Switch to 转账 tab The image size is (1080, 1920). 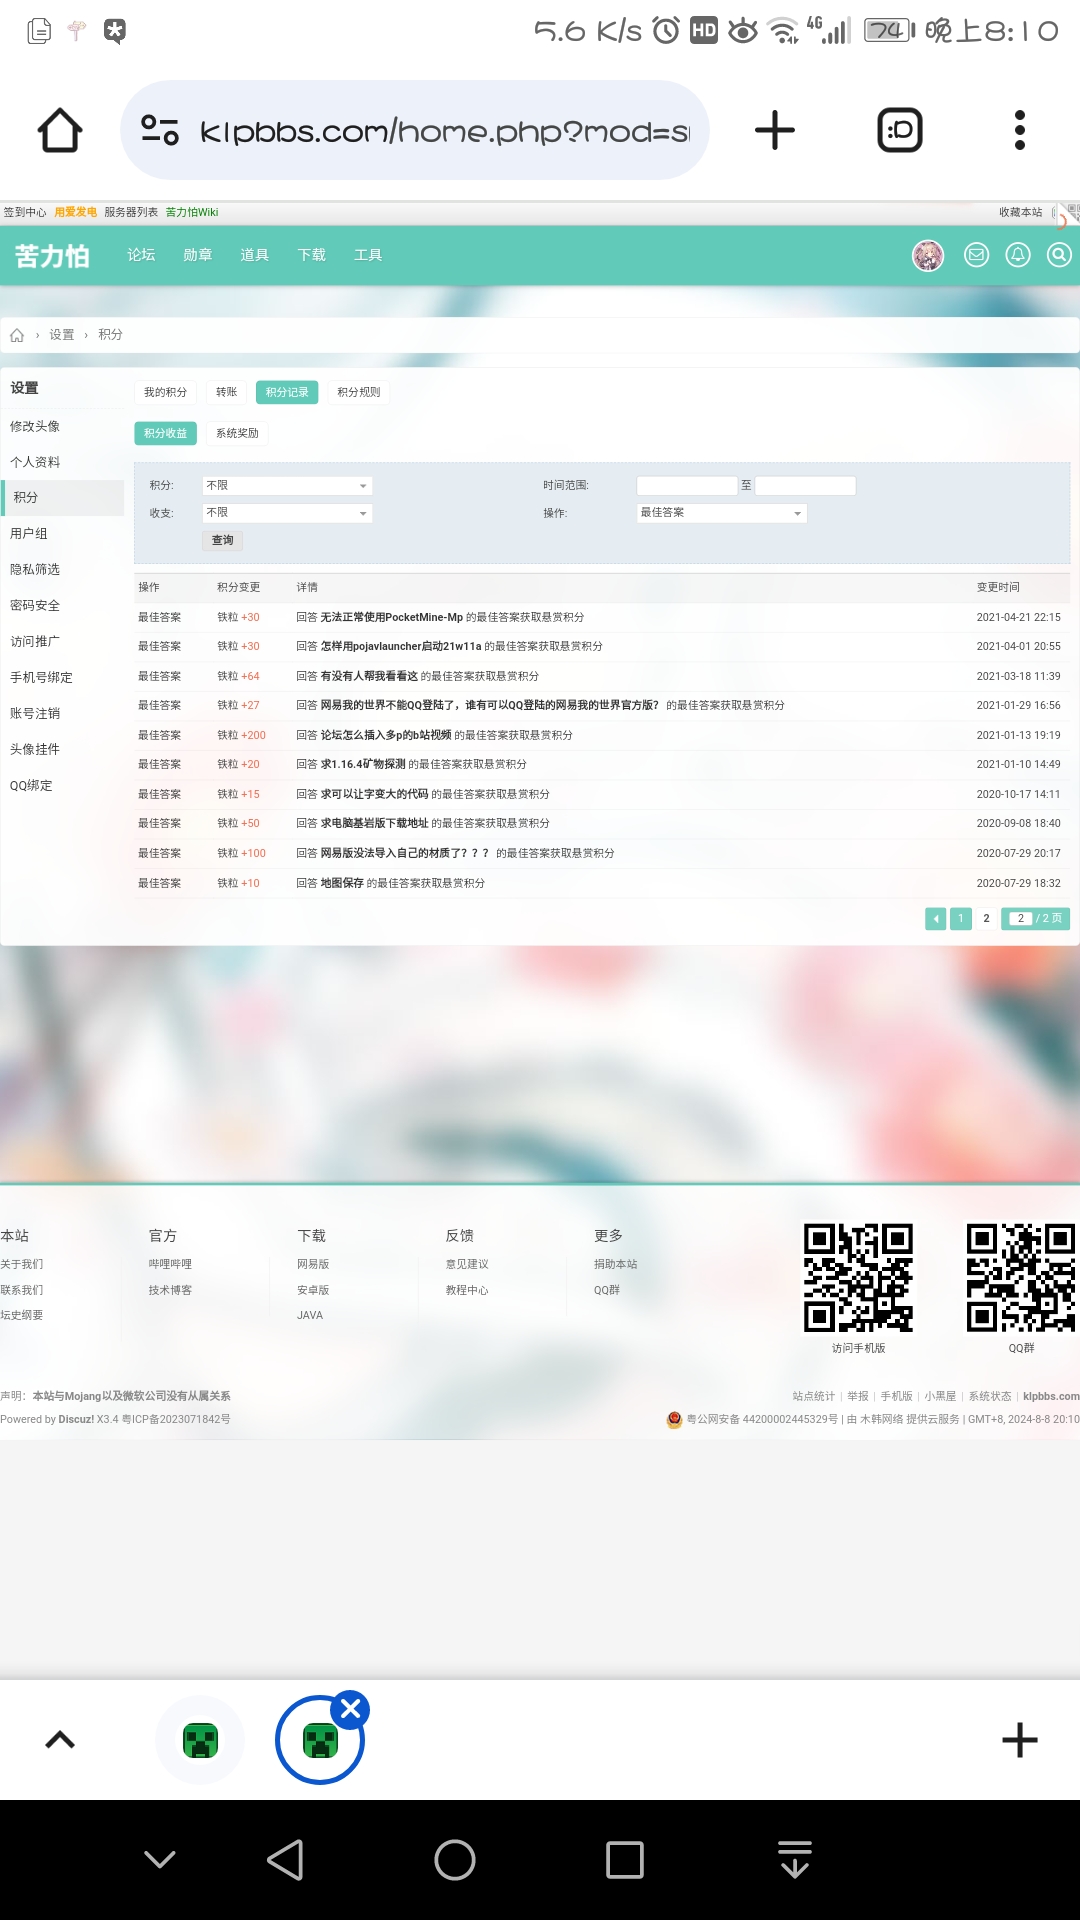click(x=227, y=392)
